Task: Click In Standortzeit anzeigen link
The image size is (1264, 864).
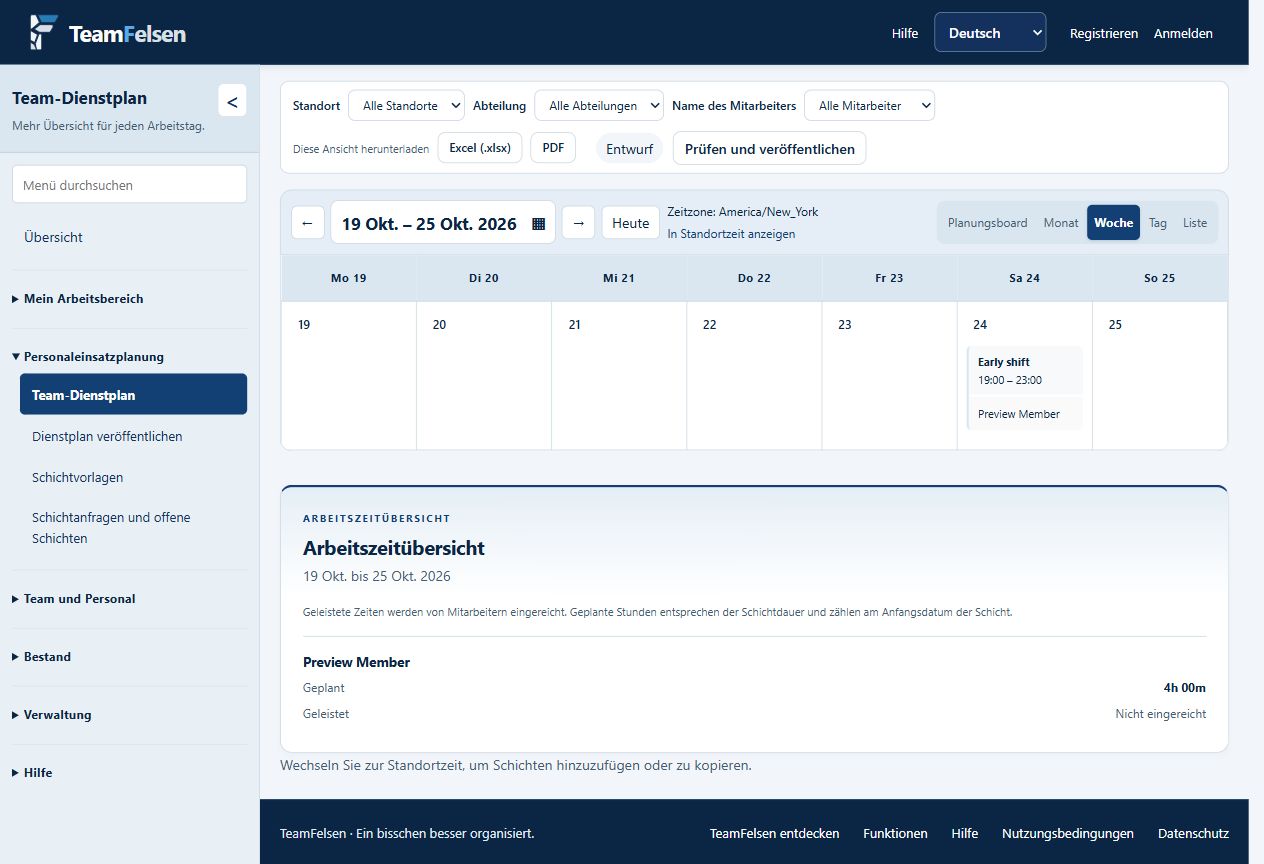Action: (x=731, y=234)
